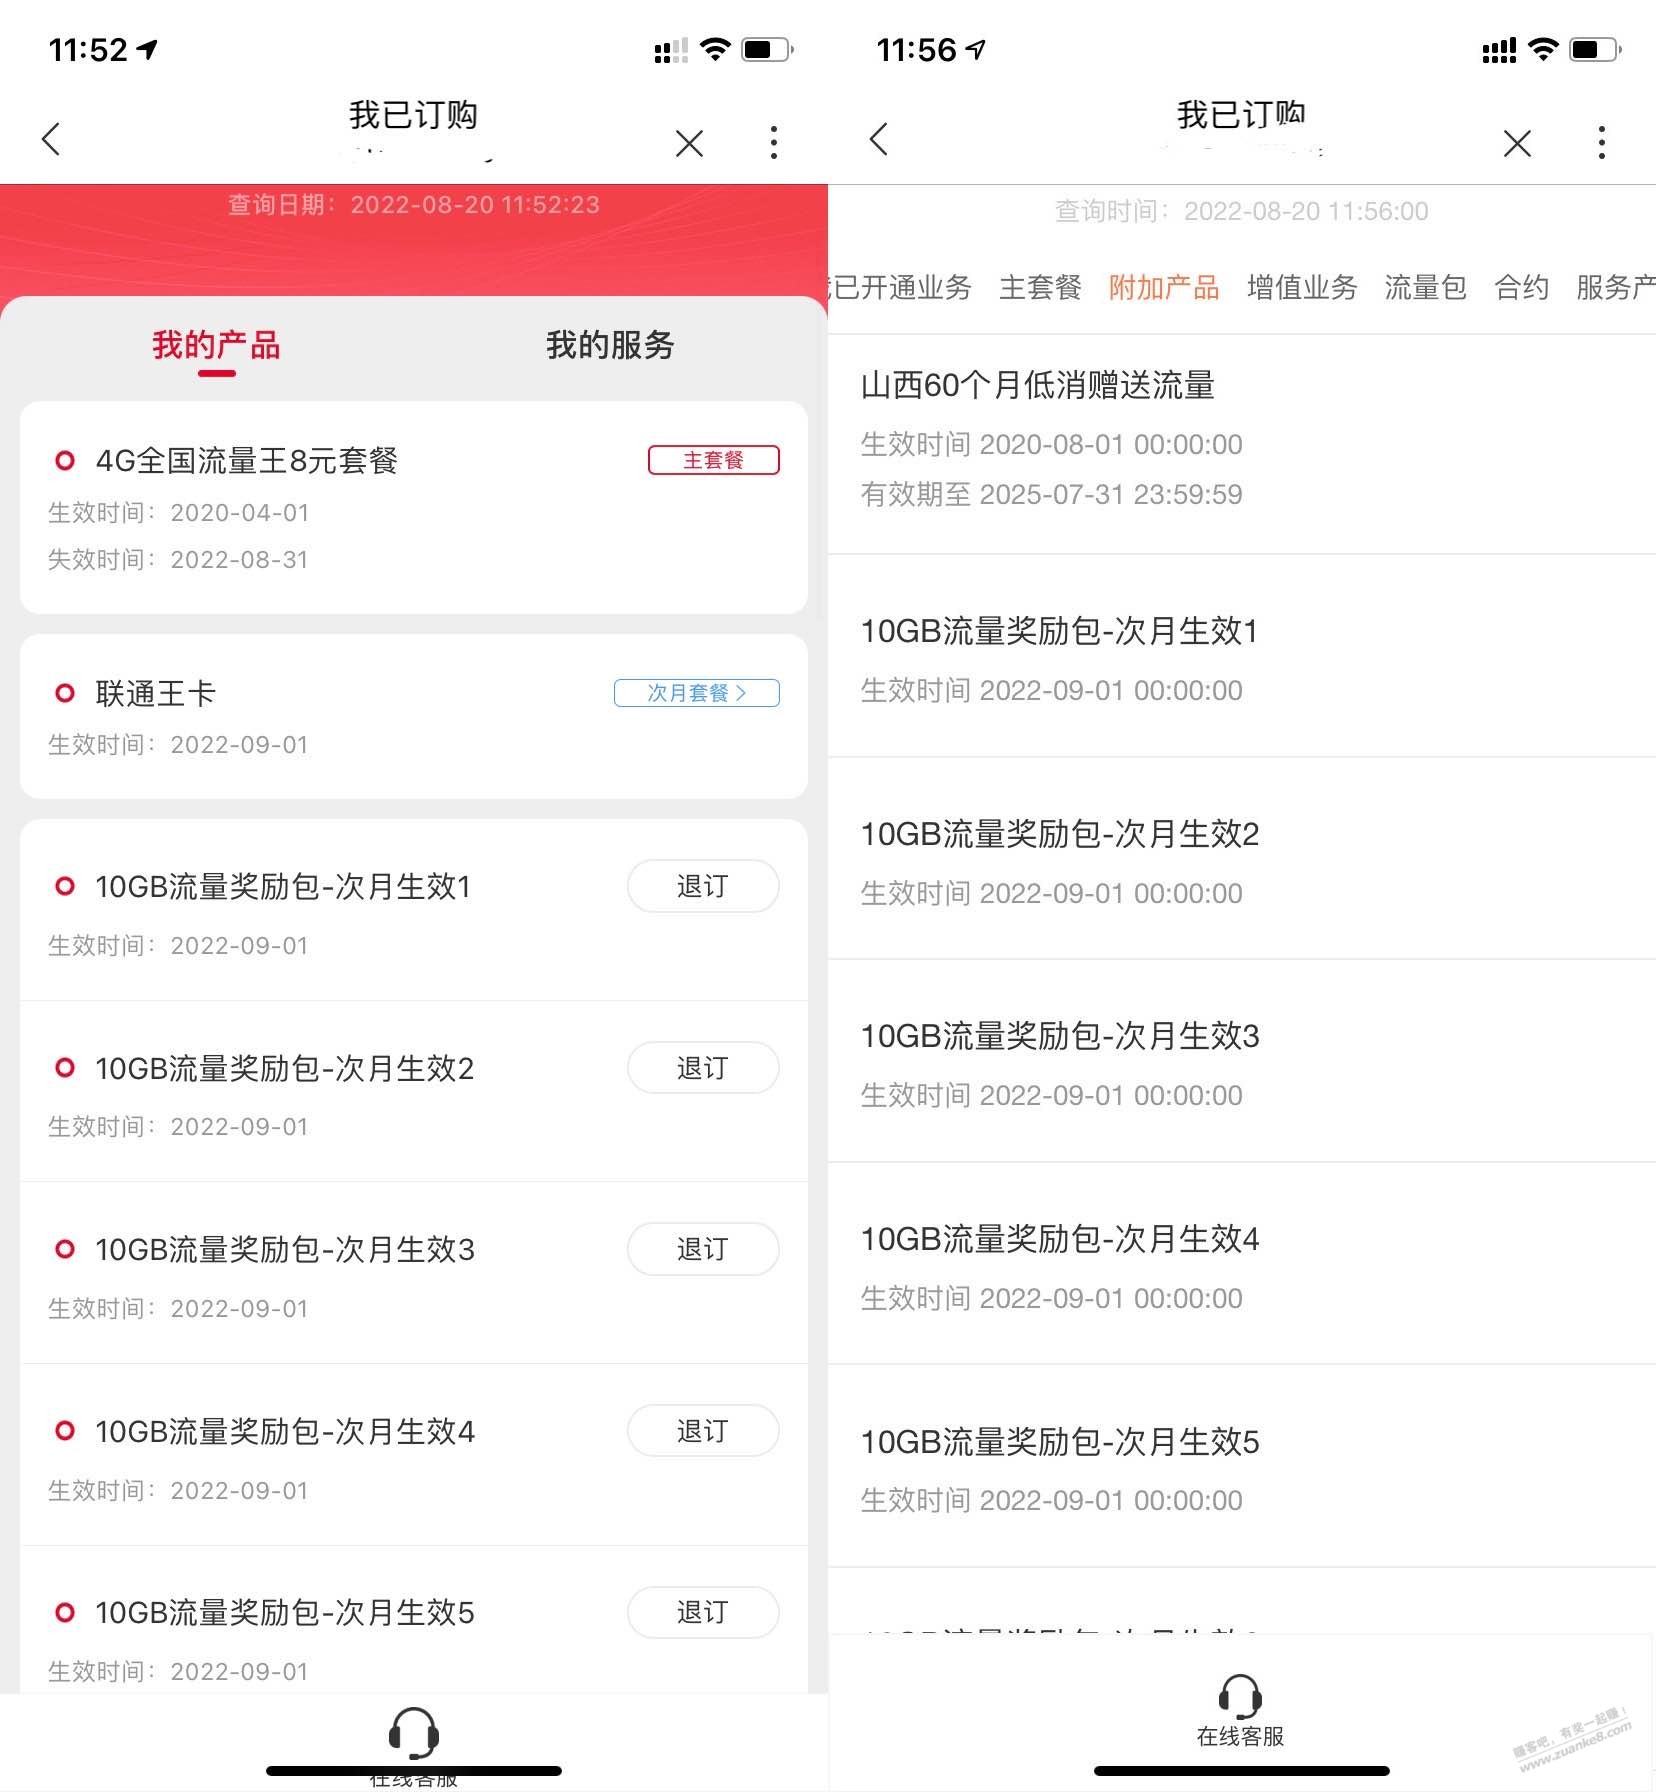Open the three-dot menu on the right screen
The height and width of the screenshot is (1792, 1656).
tap(1601, 142)
